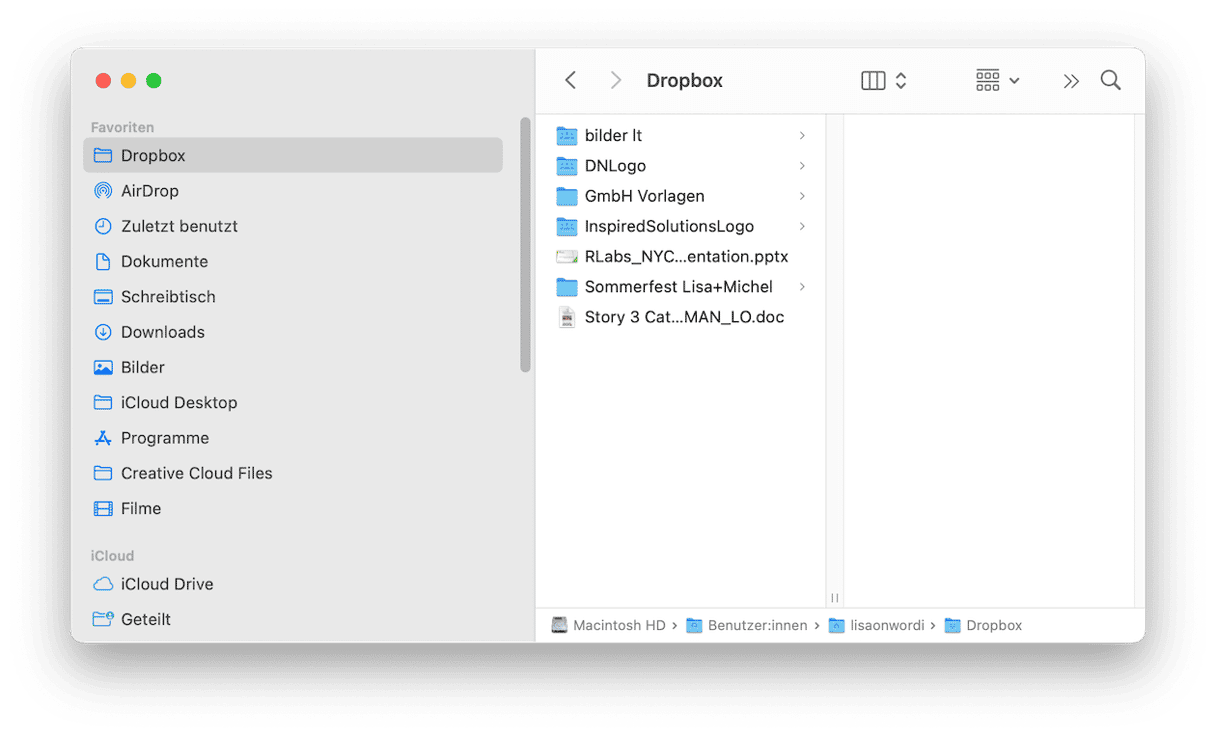1216x736 pixels.
Task: Click the Dropbox folder icon in sidebar
Action: [x=102, y=155]
